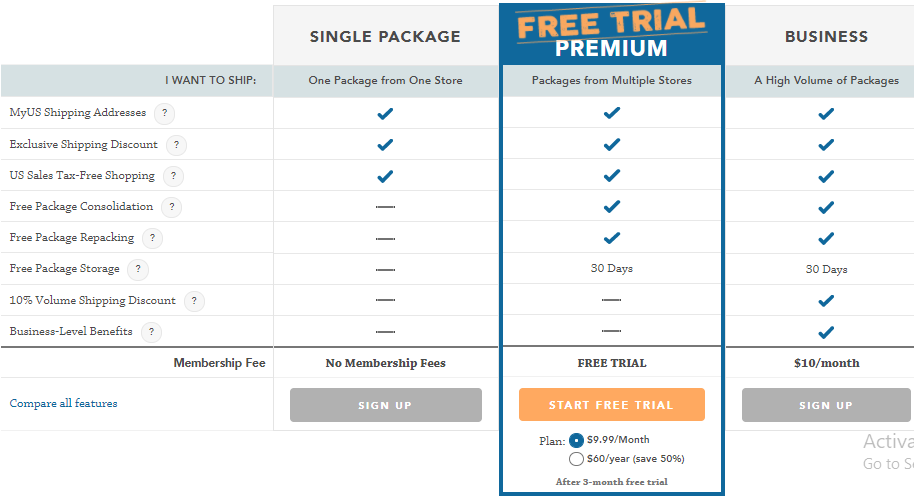Click Sign Up under Single Package
Image resolution: width=914 pixels, height=499 pixels.
pyautogui.click(x=386, y=405)
